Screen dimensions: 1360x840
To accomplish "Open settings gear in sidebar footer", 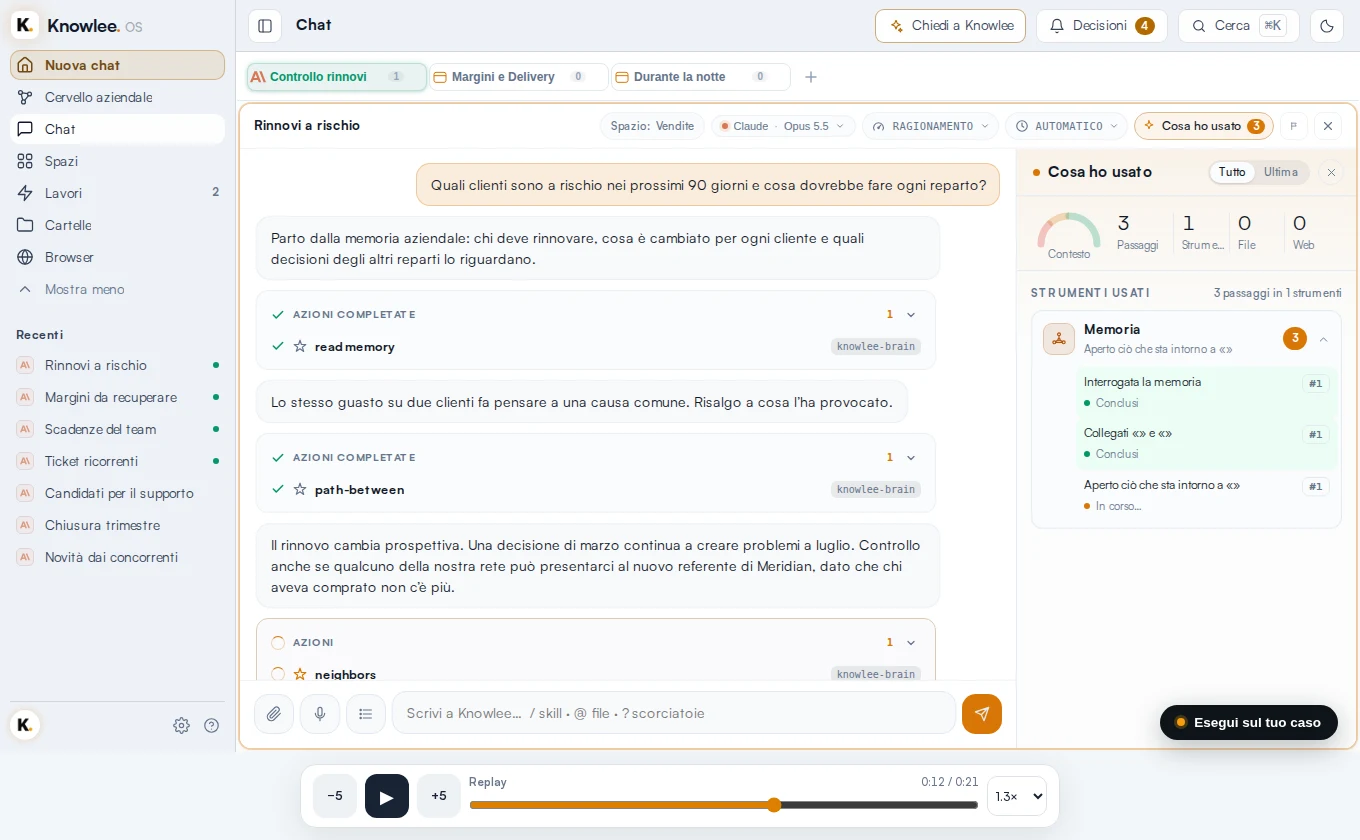I will point(181,726).
